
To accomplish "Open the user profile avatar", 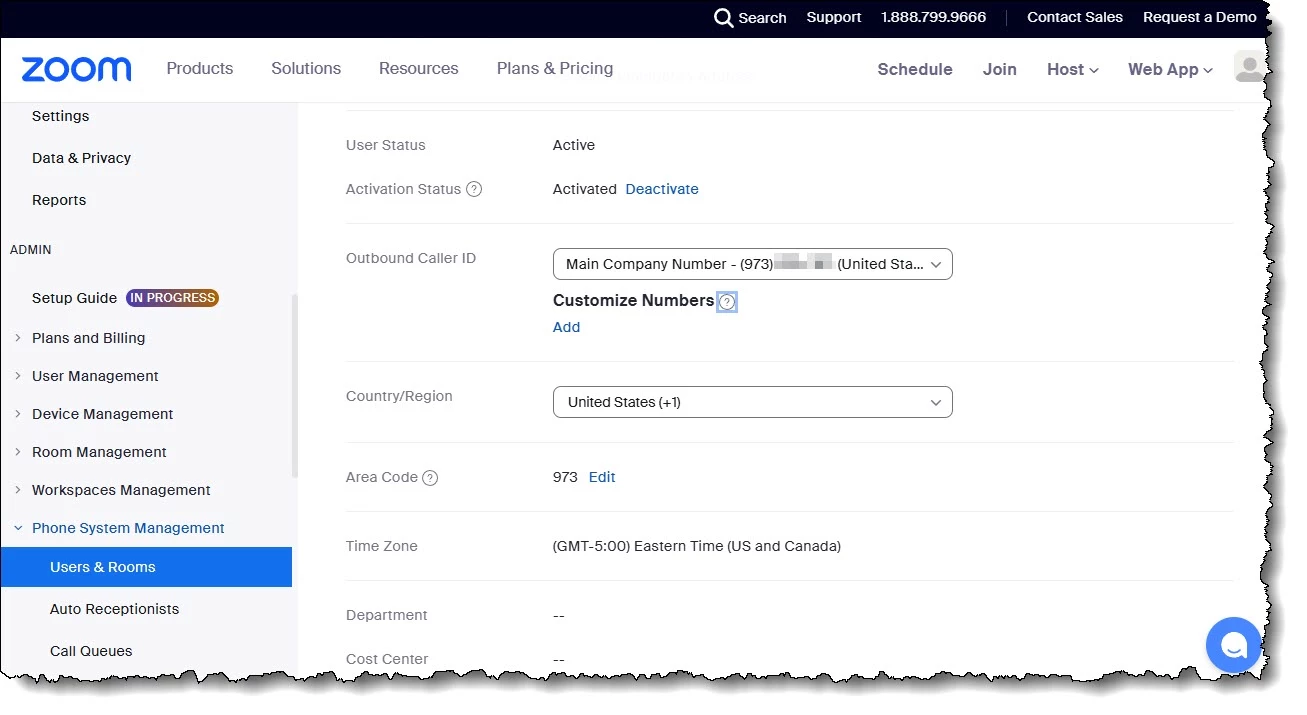I will 1248,67.
